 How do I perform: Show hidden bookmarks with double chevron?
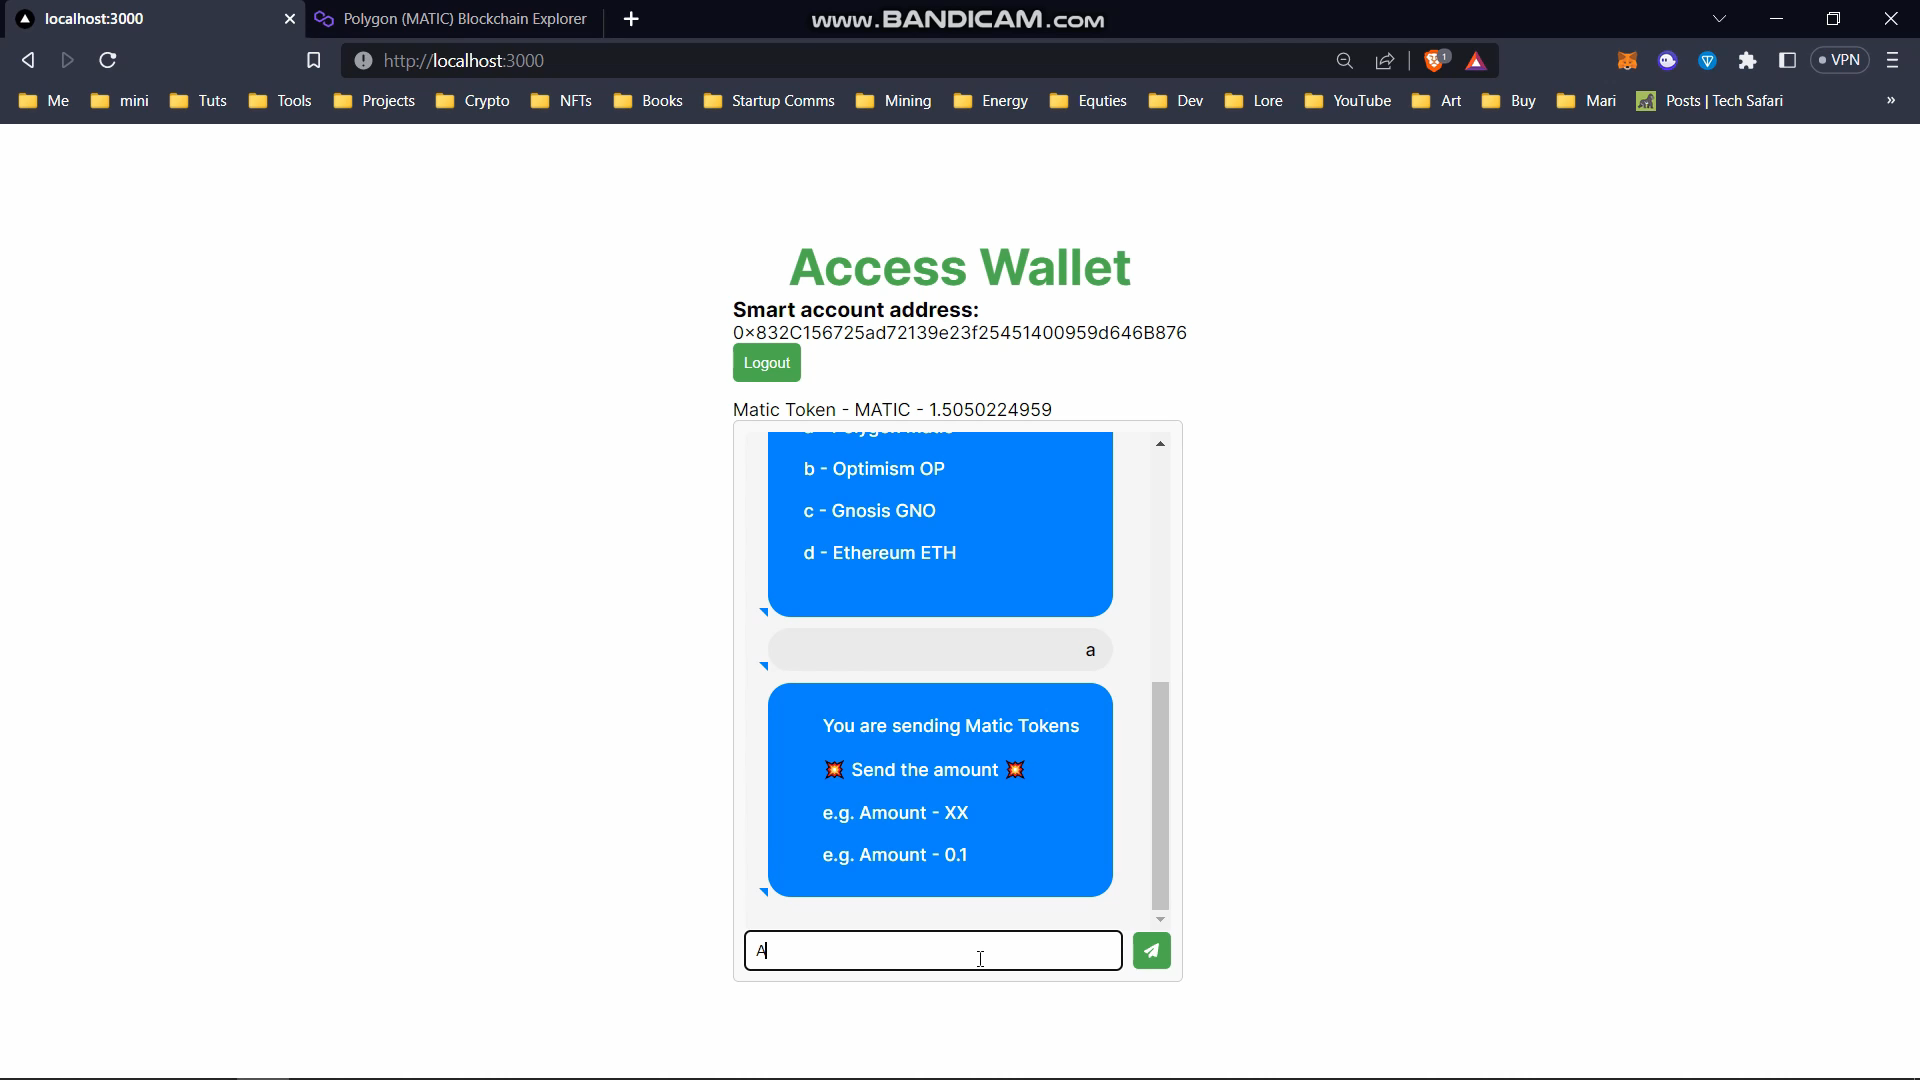(1890, 100)
